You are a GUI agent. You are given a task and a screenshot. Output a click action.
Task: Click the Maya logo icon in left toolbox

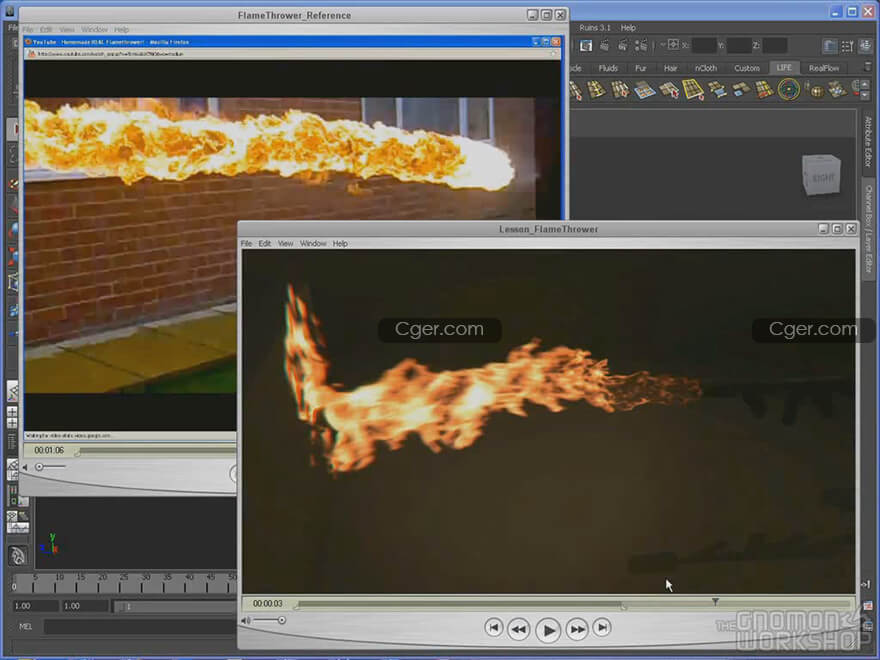[x=17, y=556]
